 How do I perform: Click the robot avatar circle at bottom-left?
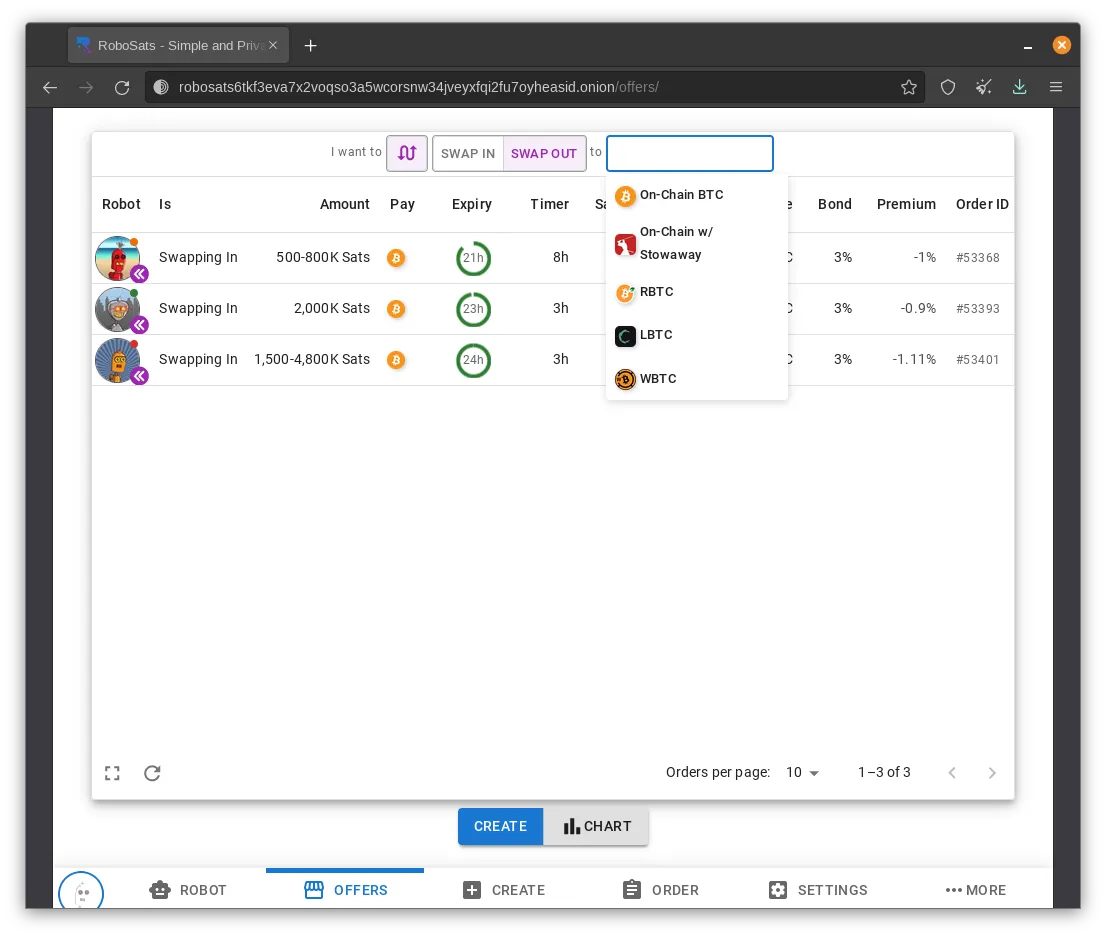(81, 891)
